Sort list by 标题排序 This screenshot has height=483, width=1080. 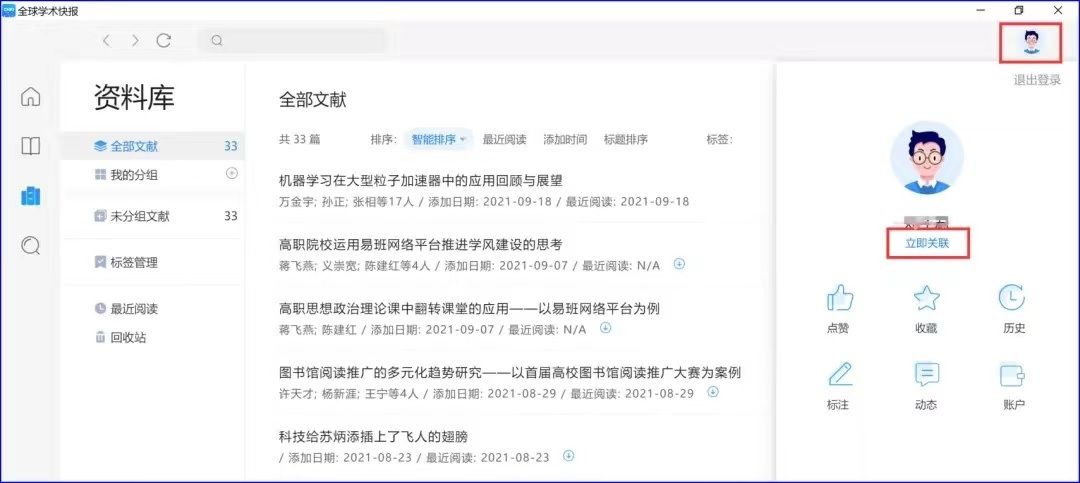[625, 139]
